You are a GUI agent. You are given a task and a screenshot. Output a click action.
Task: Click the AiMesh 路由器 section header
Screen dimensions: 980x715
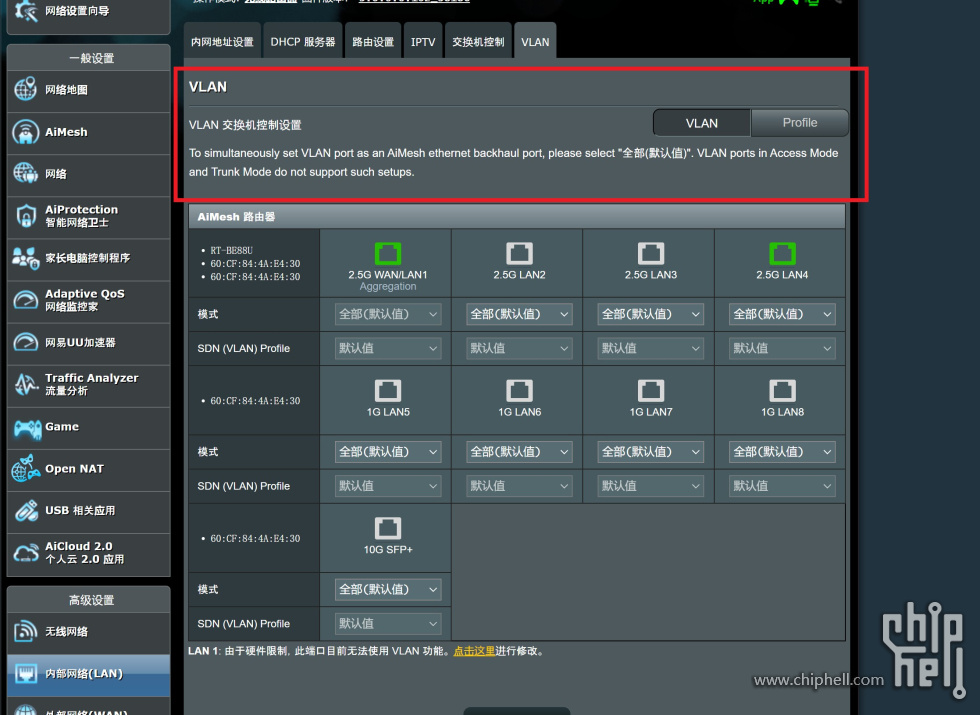[x=516, y=216]
